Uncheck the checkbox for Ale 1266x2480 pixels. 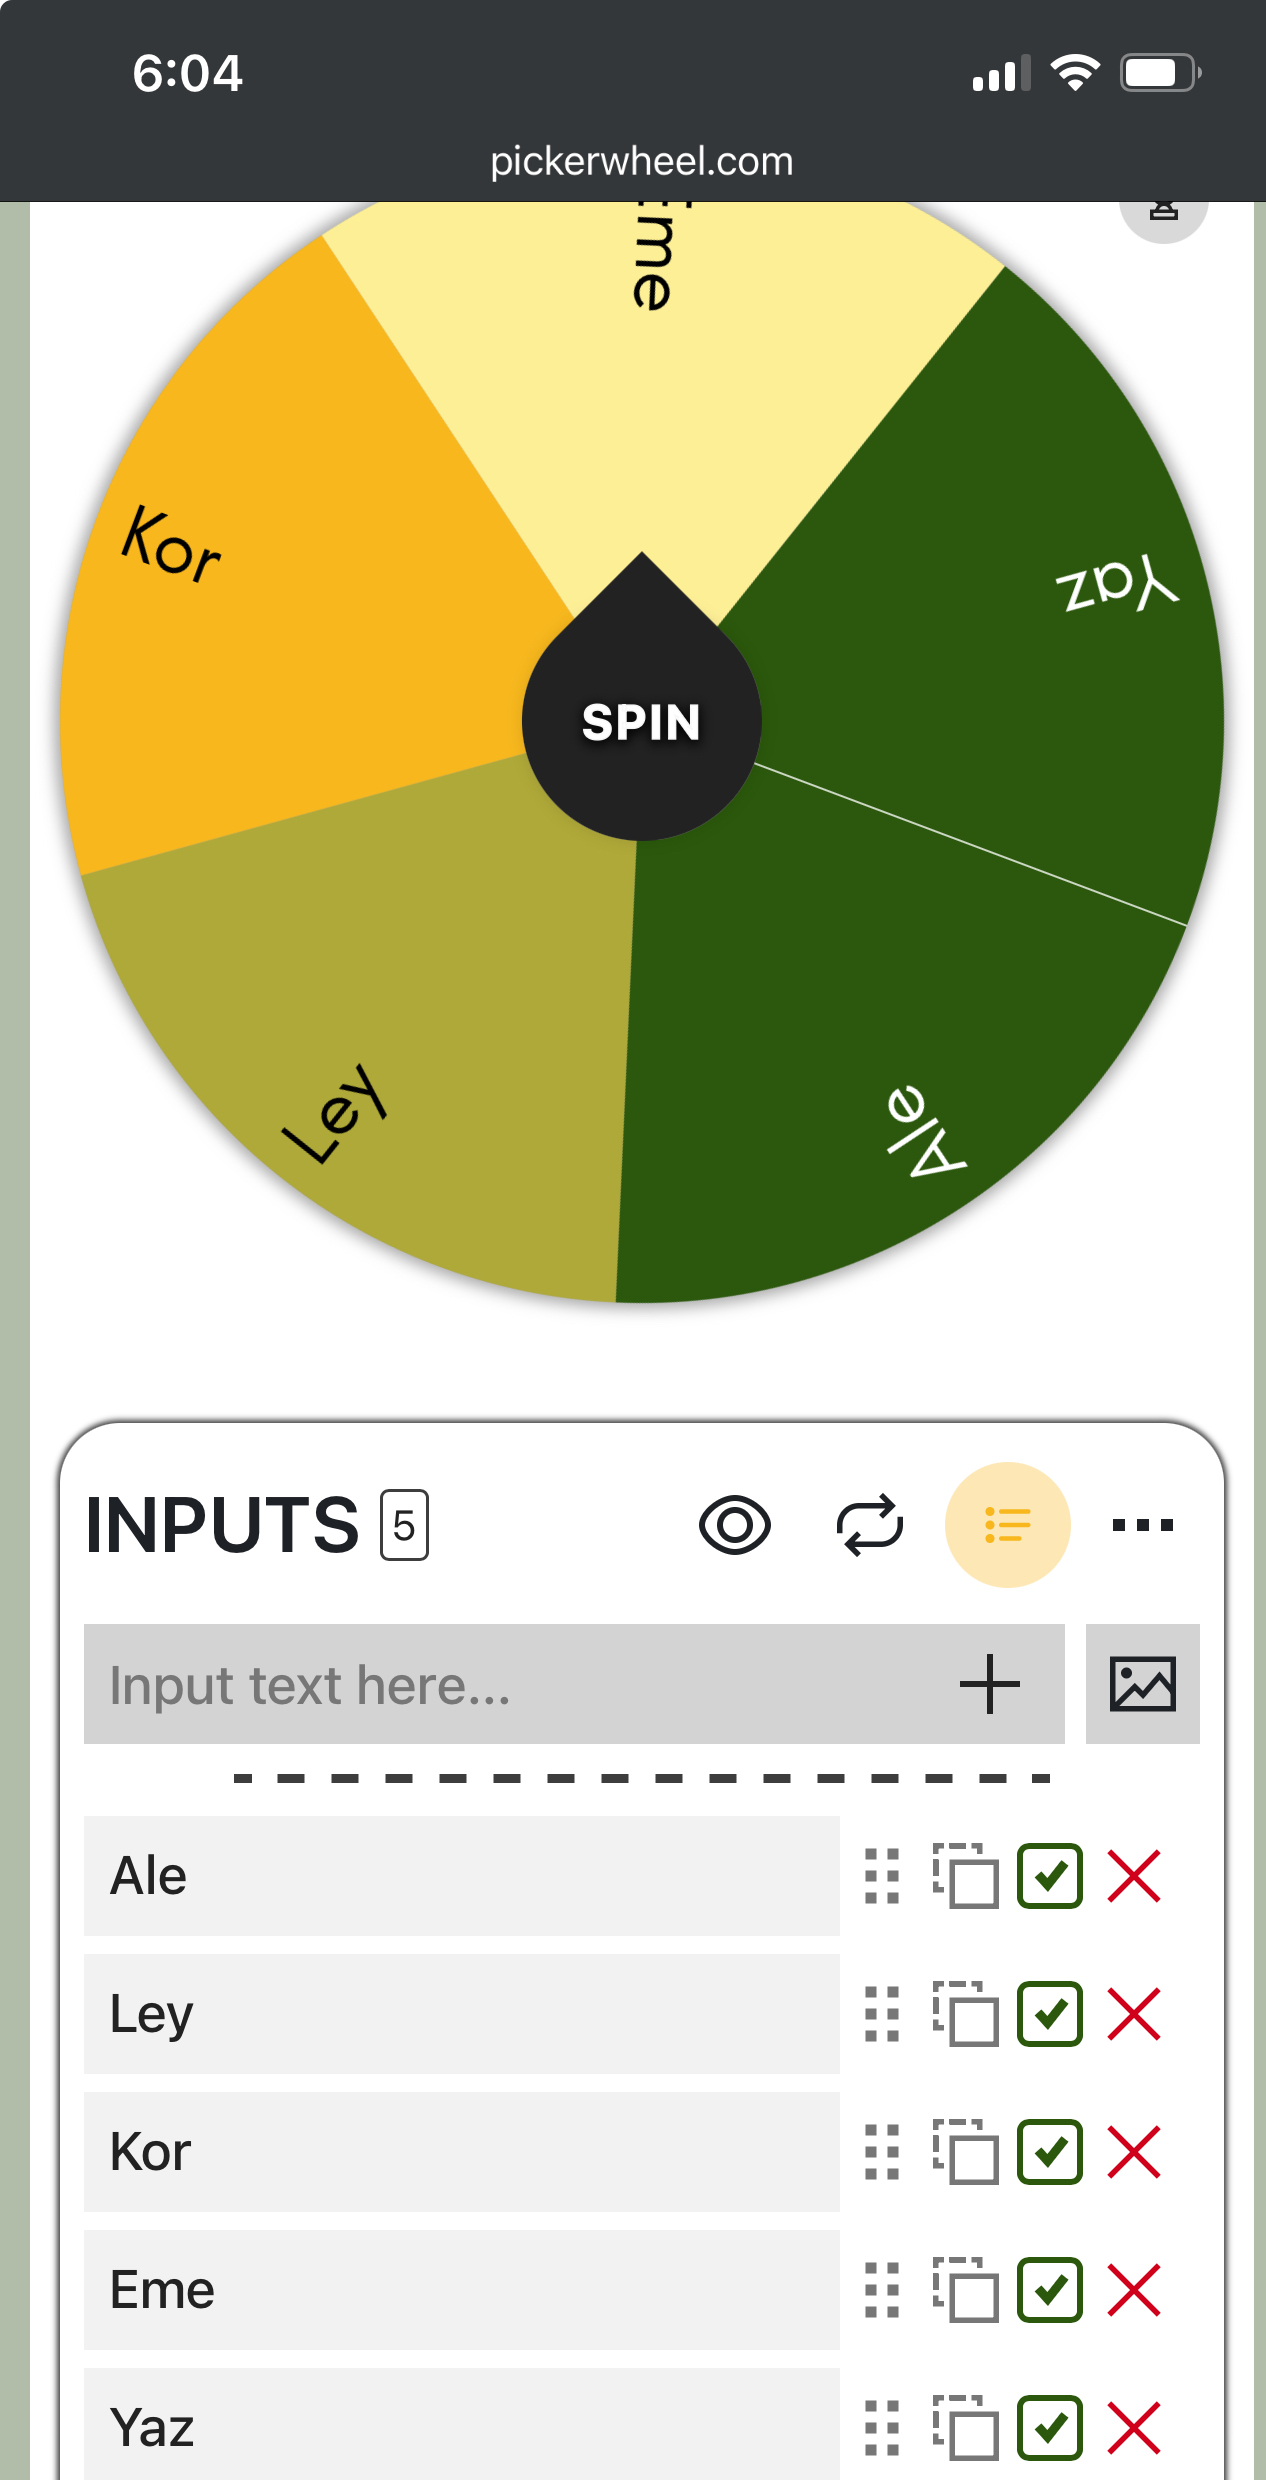pyautogui.click(x=1050, y=1875)
